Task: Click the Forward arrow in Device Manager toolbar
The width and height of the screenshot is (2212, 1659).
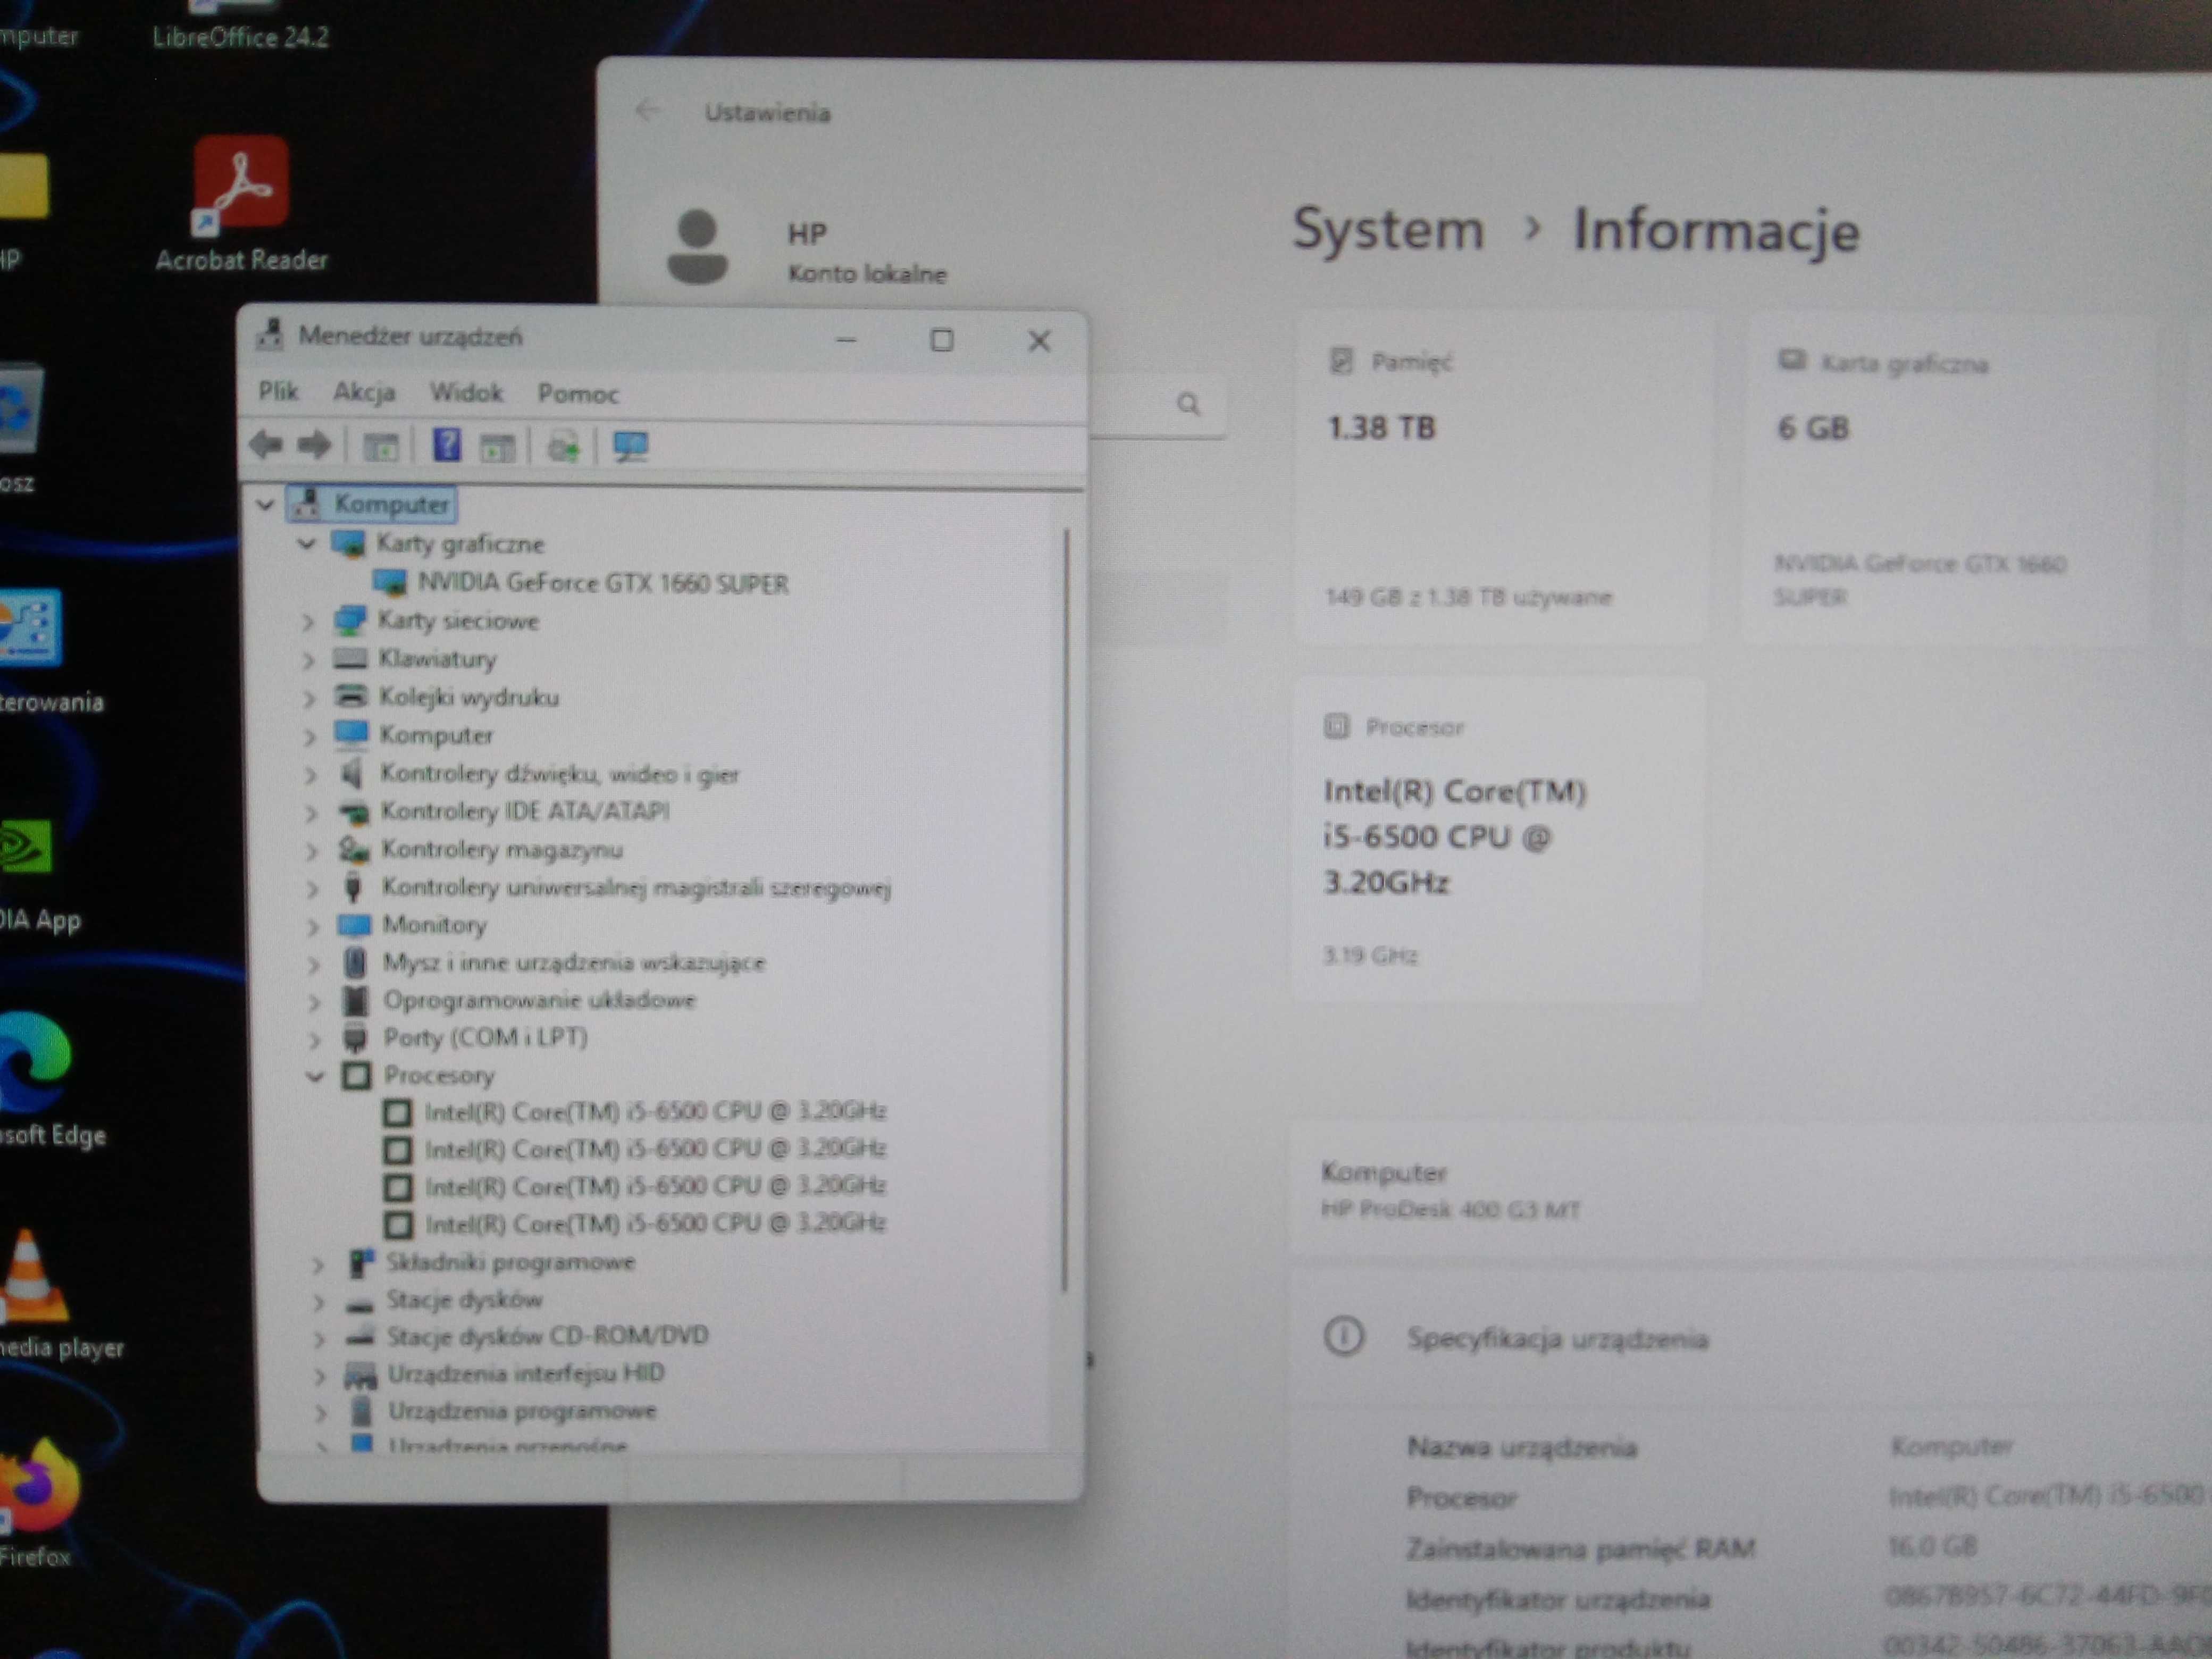Action: (x=314, y=445)
